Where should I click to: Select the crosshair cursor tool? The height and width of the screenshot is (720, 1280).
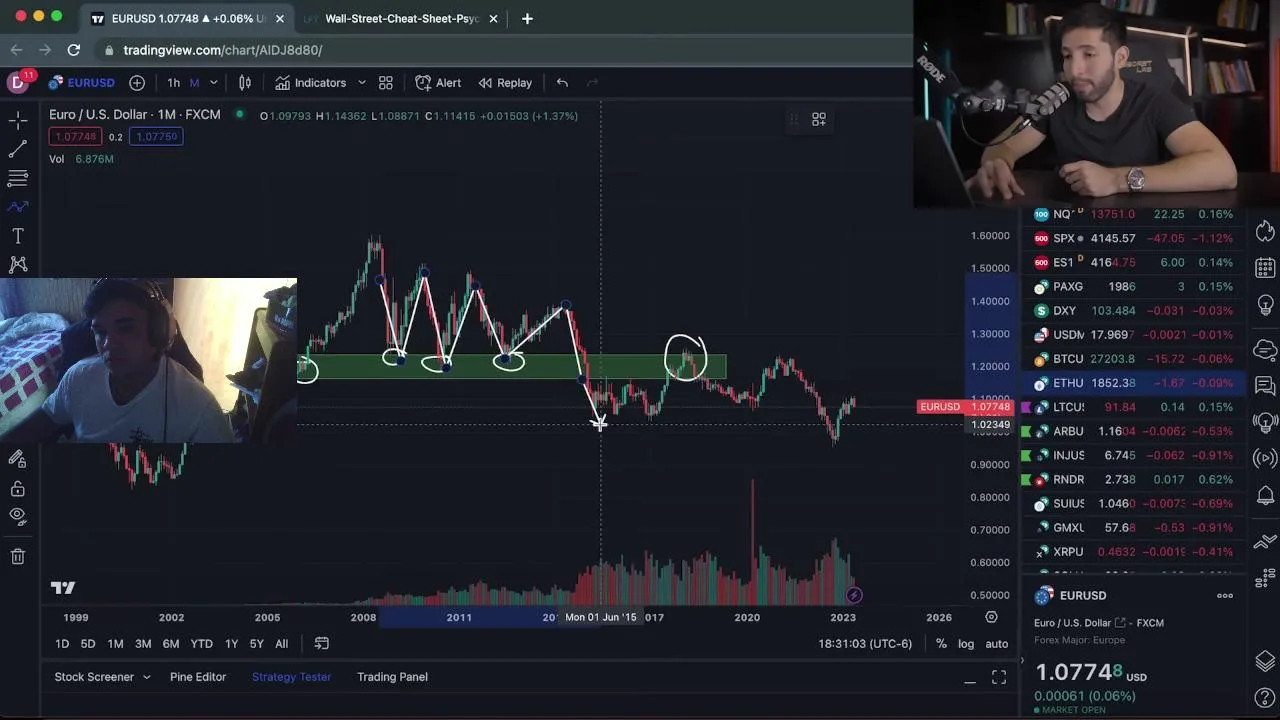[x=18, y=120]
